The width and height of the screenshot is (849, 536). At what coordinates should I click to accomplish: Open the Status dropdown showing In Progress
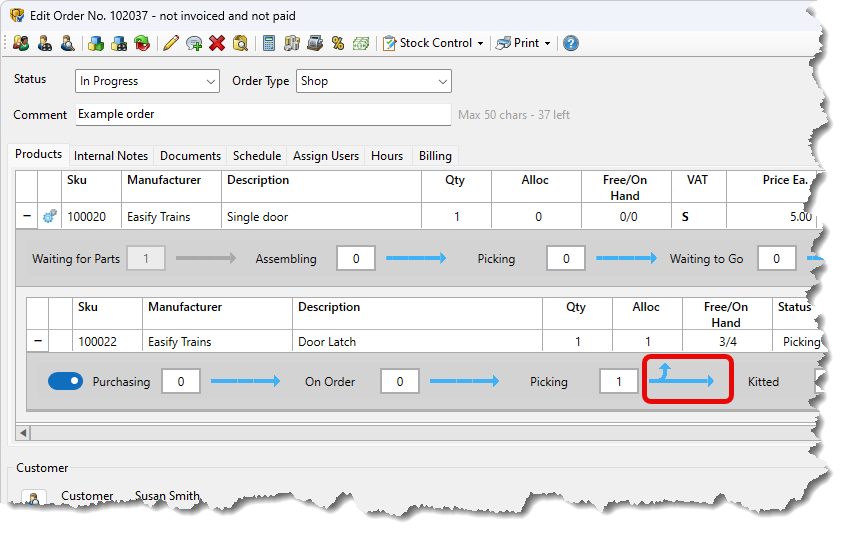(x=147, y=81)
